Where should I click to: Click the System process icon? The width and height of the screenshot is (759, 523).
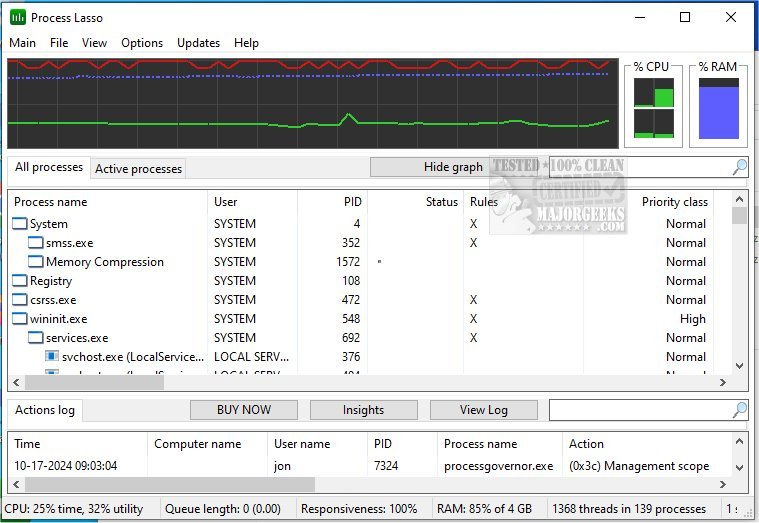click(20, 224)
